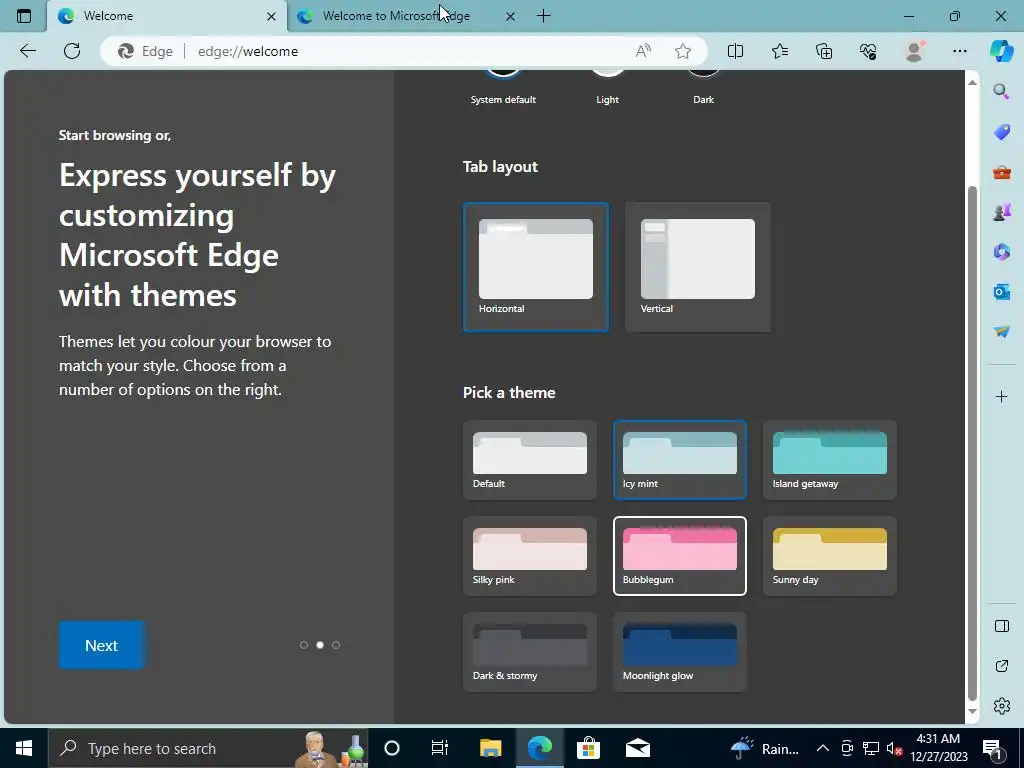Image resolution: width=1024 pixels, height=768 pixels.
Task: Choose Vertical tab layout
Action: pos(697,266)
